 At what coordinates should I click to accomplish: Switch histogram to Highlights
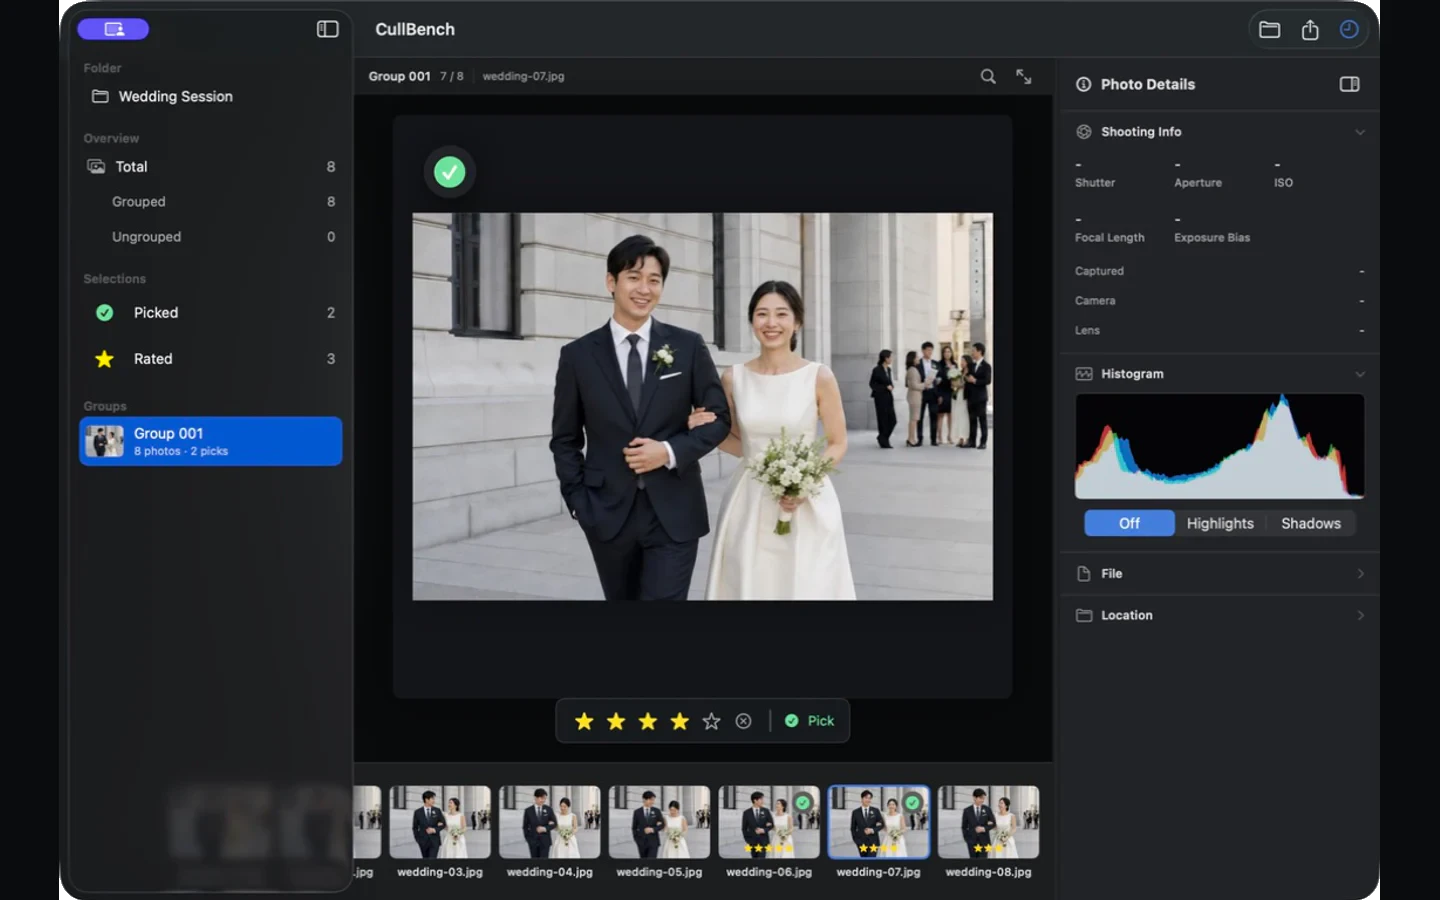point(1220,523)
